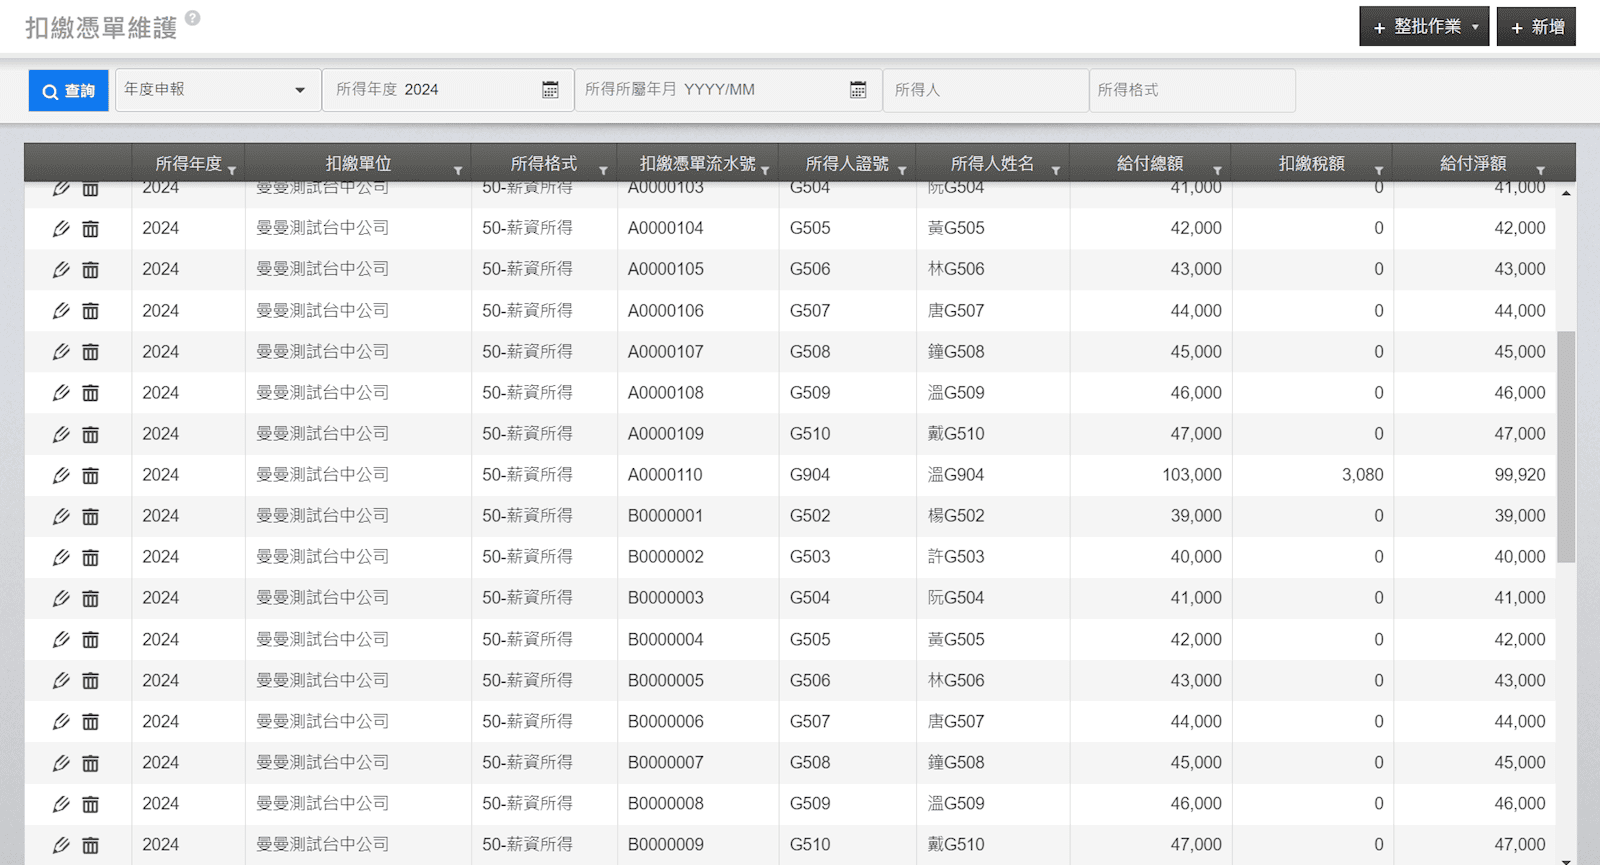Open calendar picker for 所得年度 field
The height and width of the screenshot is (865, 1600).
[x=550, y=90]
